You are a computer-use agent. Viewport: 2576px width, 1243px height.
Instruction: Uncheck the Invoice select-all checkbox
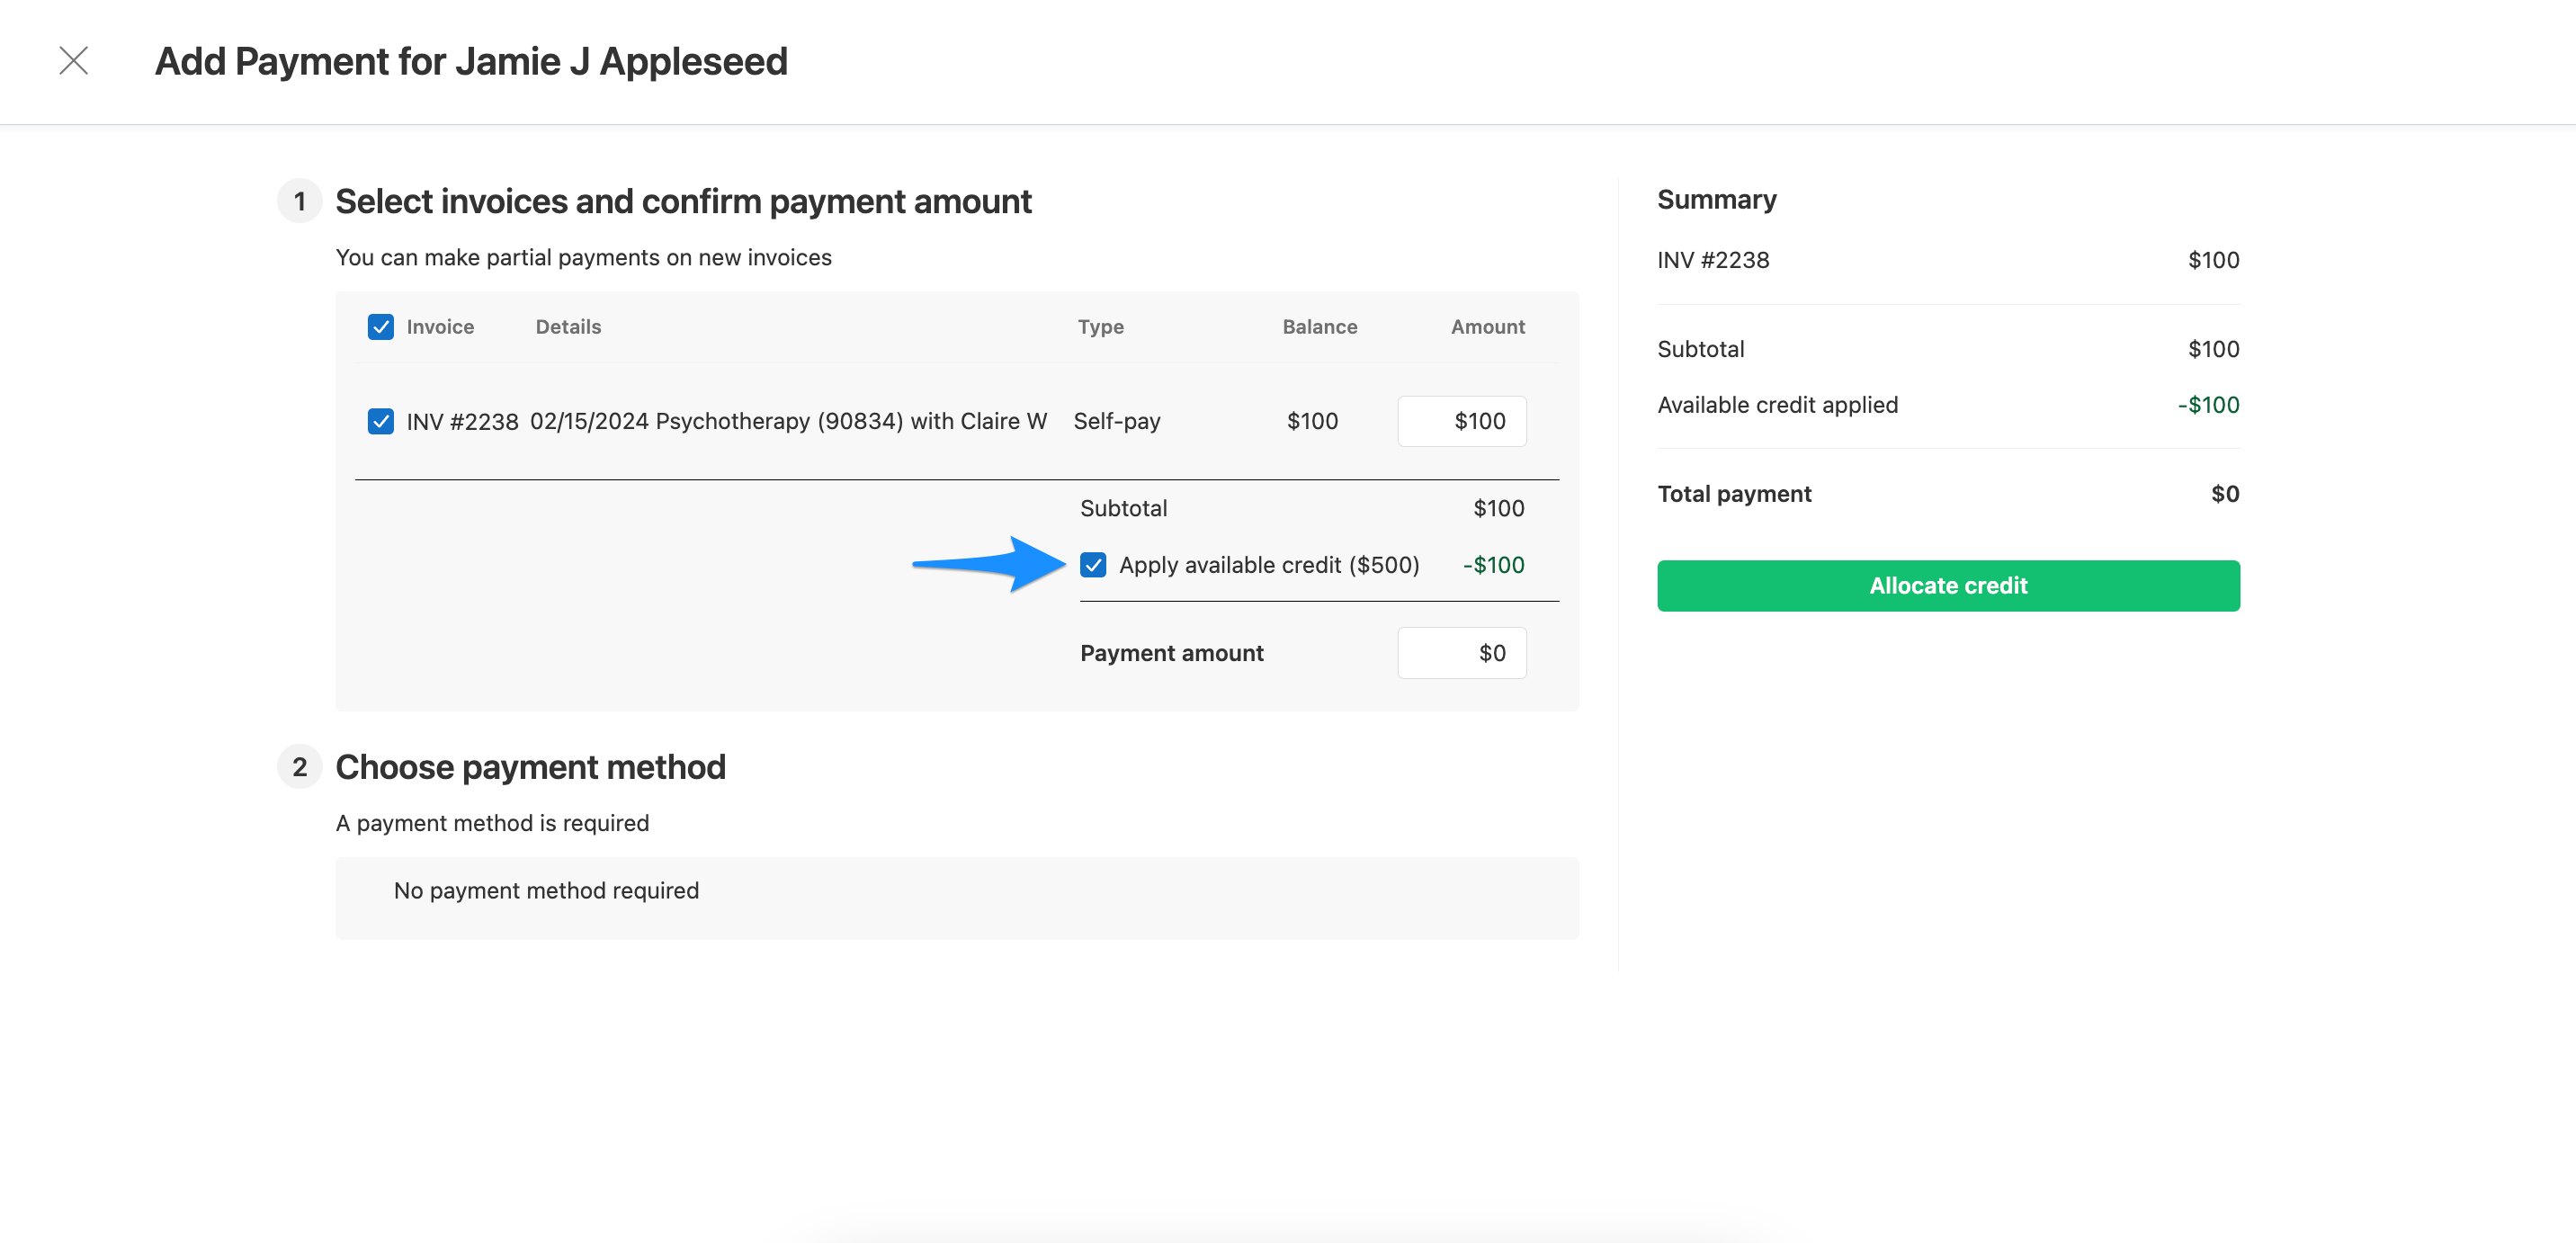coord(380,326)
